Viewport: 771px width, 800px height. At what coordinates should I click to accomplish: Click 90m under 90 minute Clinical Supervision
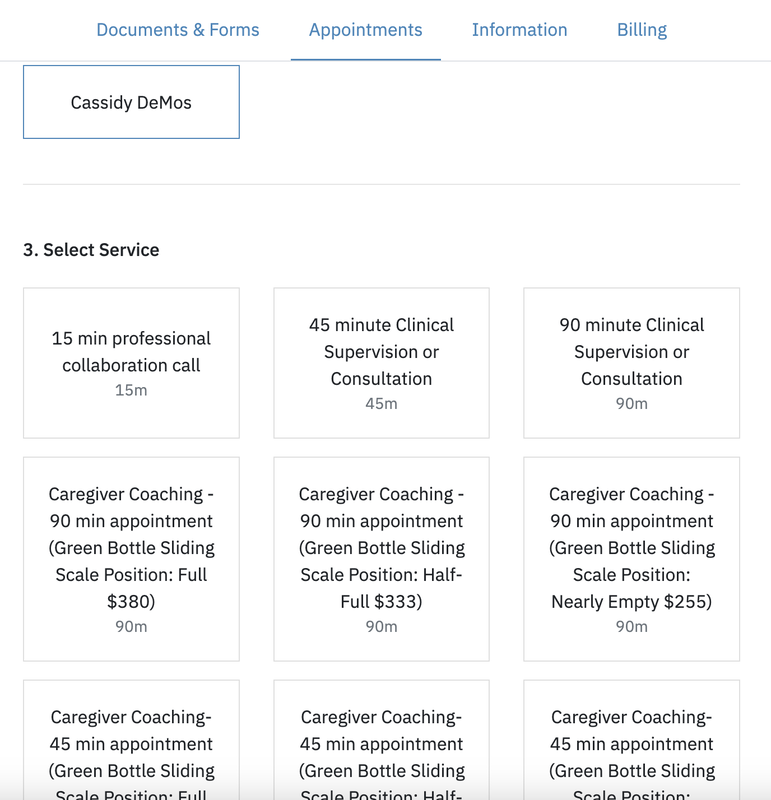coord(631,404)
